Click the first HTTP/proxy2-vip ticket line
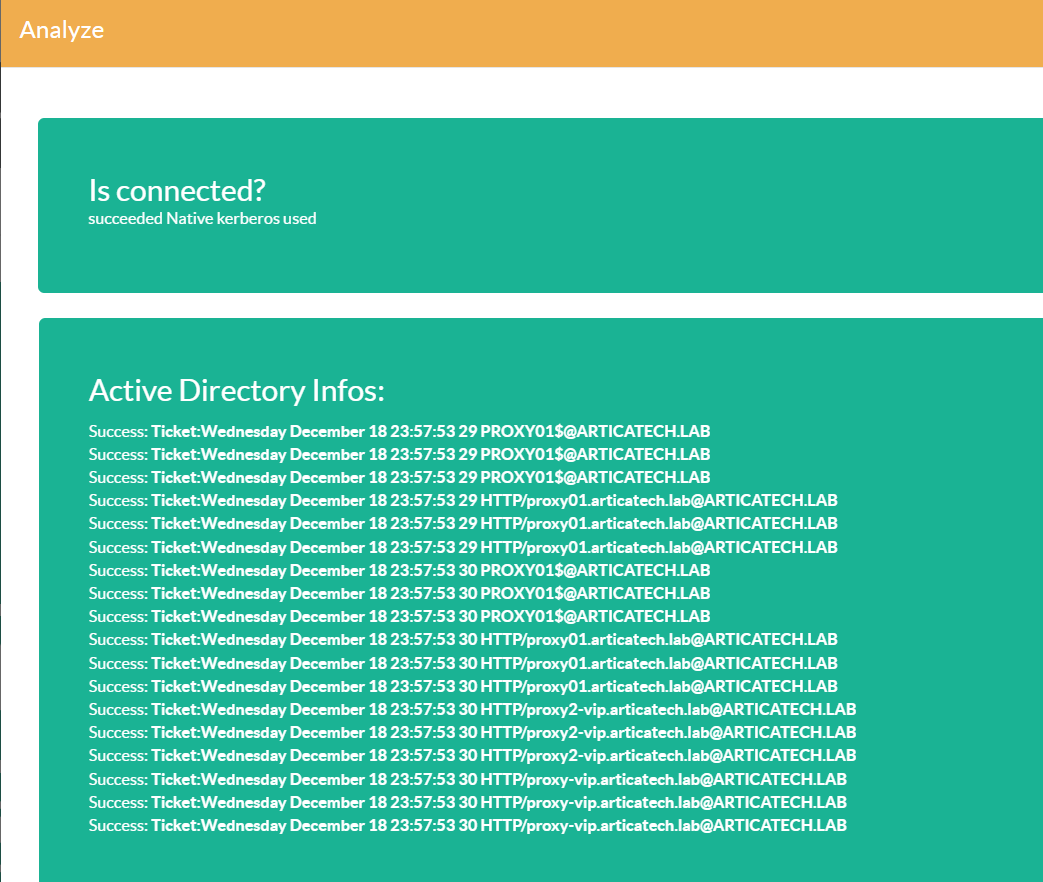This screenshot has height=882, width=1043. 472,709
